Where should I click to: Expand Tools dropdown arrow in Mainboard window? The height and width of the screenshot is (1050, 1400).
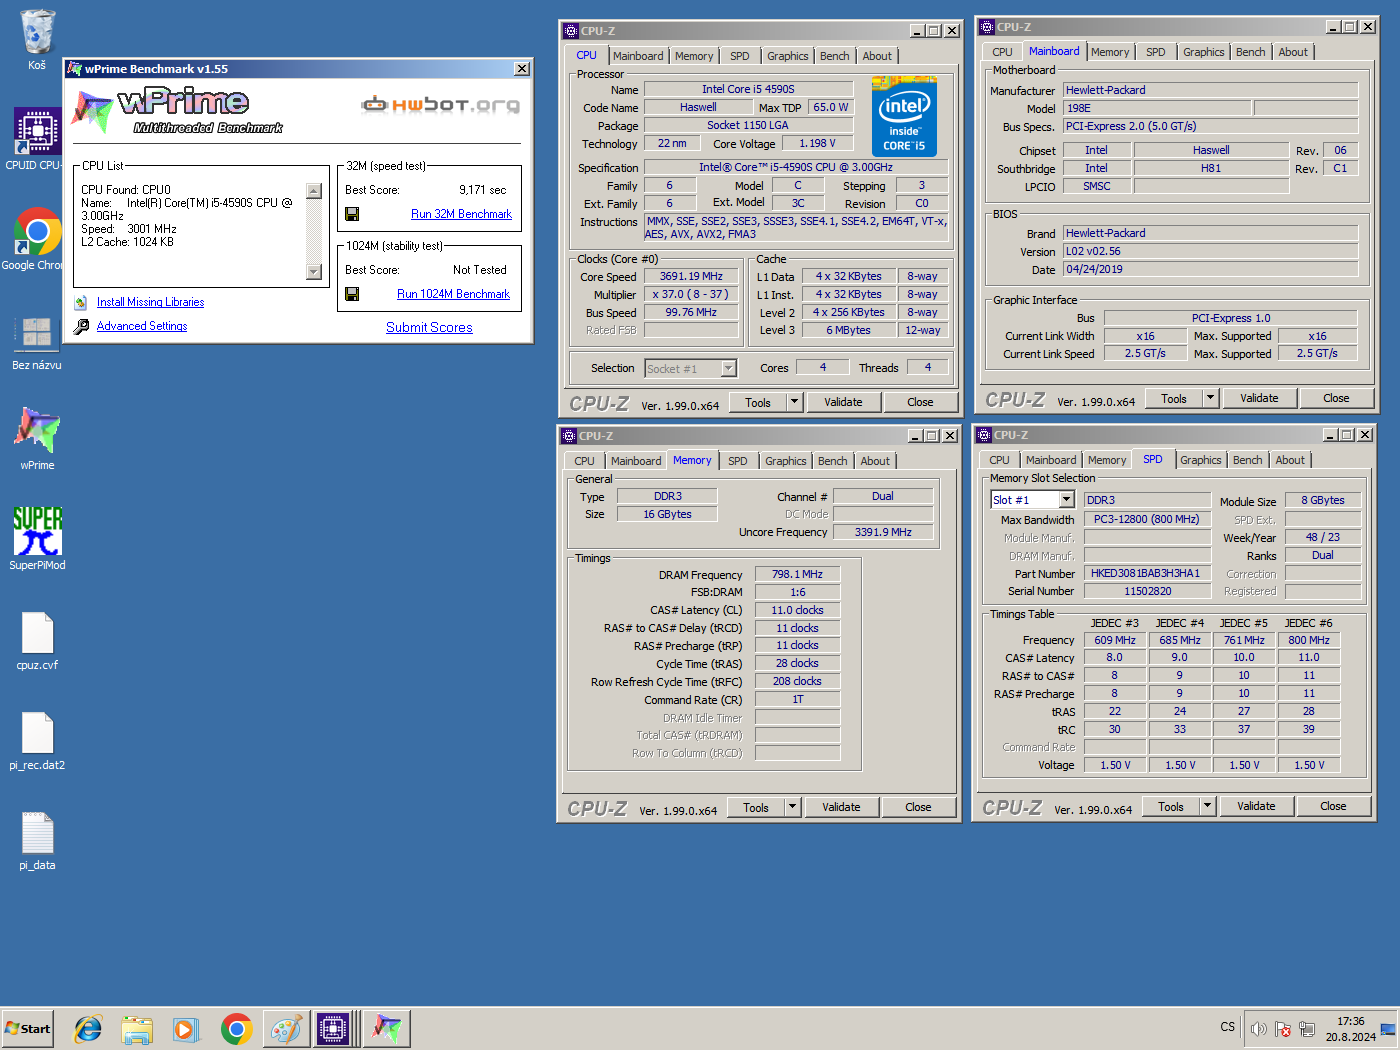[1210, 398]
